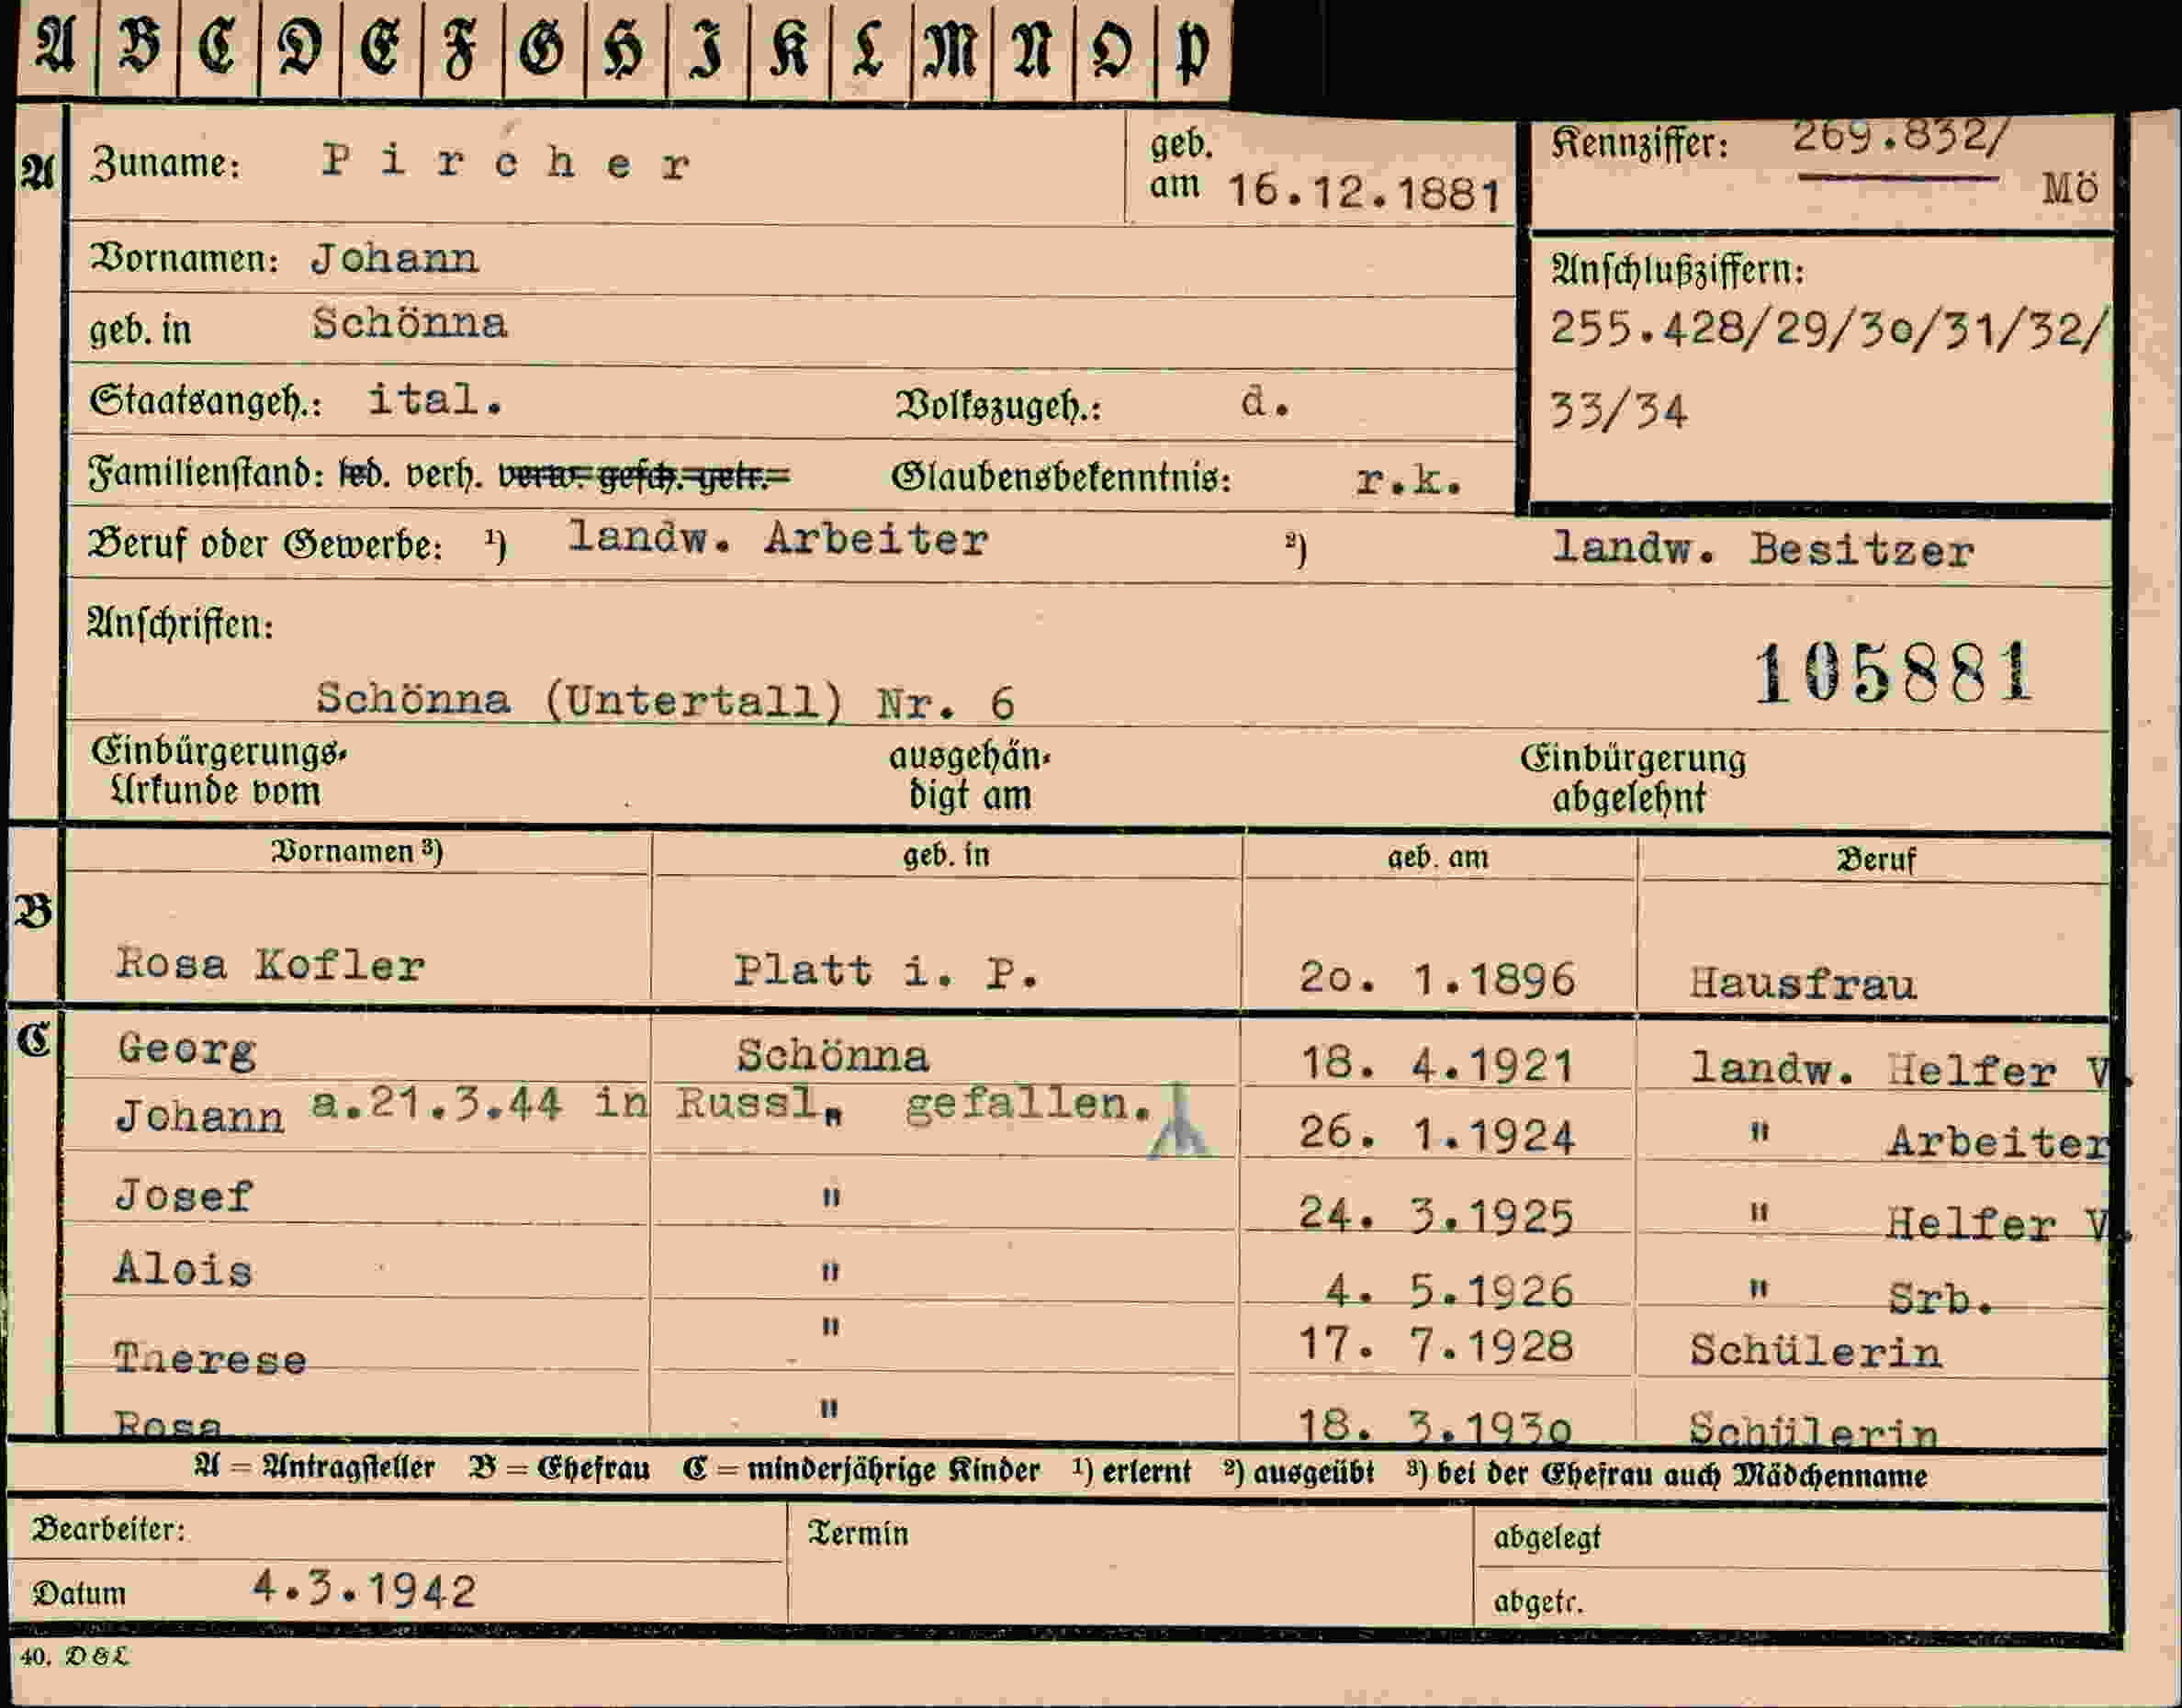
Task: Click the child name 'Georg'
Action: coord(187,1050)
